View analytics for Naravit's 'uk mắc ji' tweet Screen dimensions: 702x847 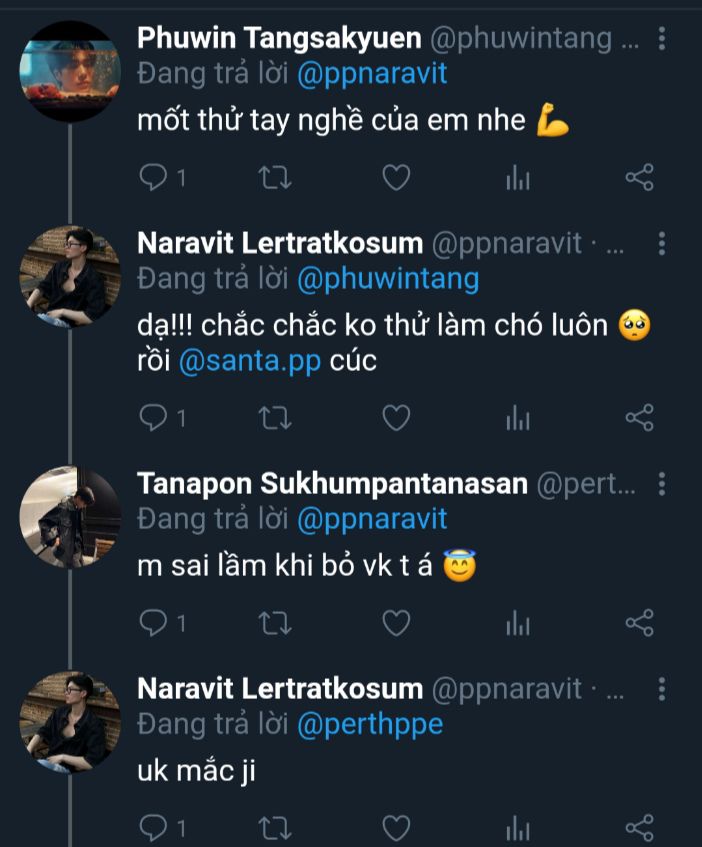[x=518, y=827]
